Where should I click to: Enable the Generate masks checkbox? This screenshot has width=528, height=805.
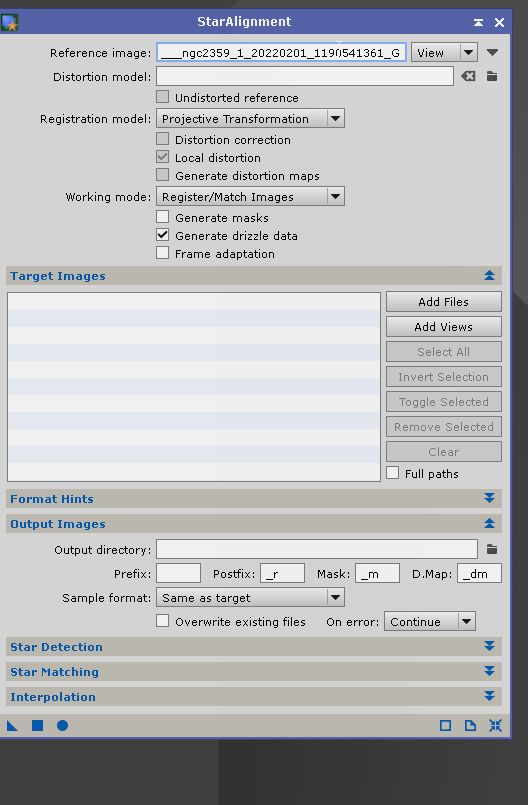(162, 217)
